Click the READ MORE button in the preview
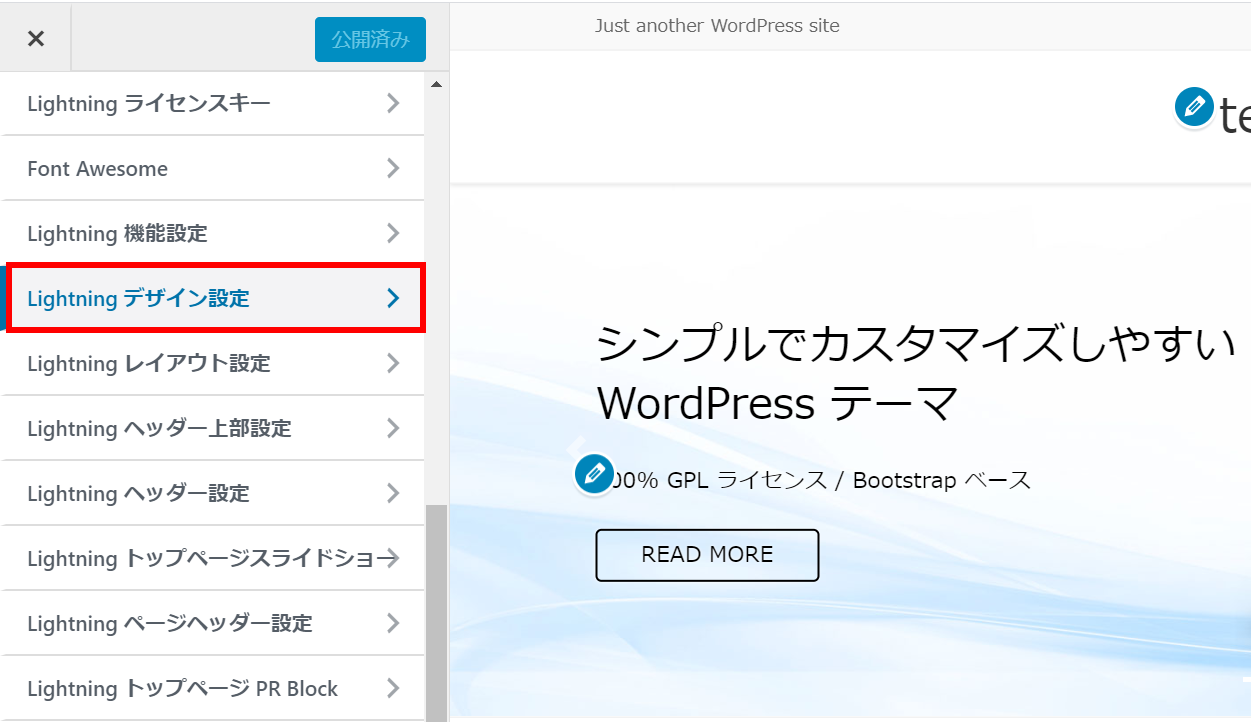Image resolution: width=1251 pixels, height=722 pixels. click(x=707, y=555)
